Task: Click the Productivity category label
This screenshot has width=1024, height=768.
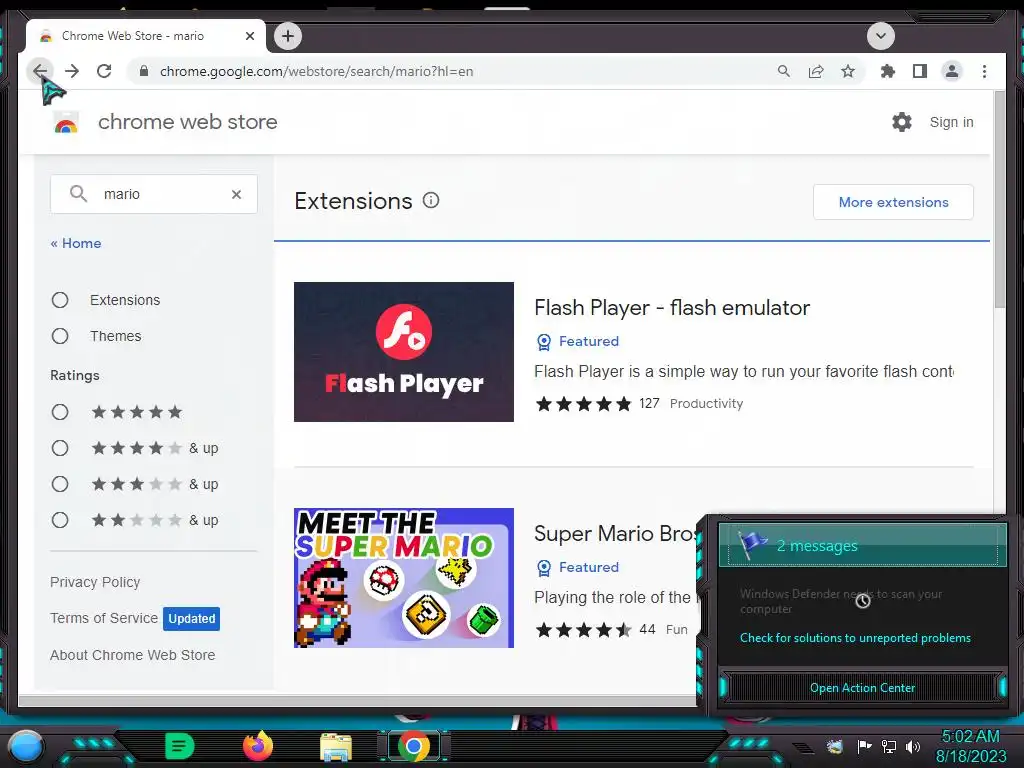Action: pyautogui.click(x=707, y=404)
